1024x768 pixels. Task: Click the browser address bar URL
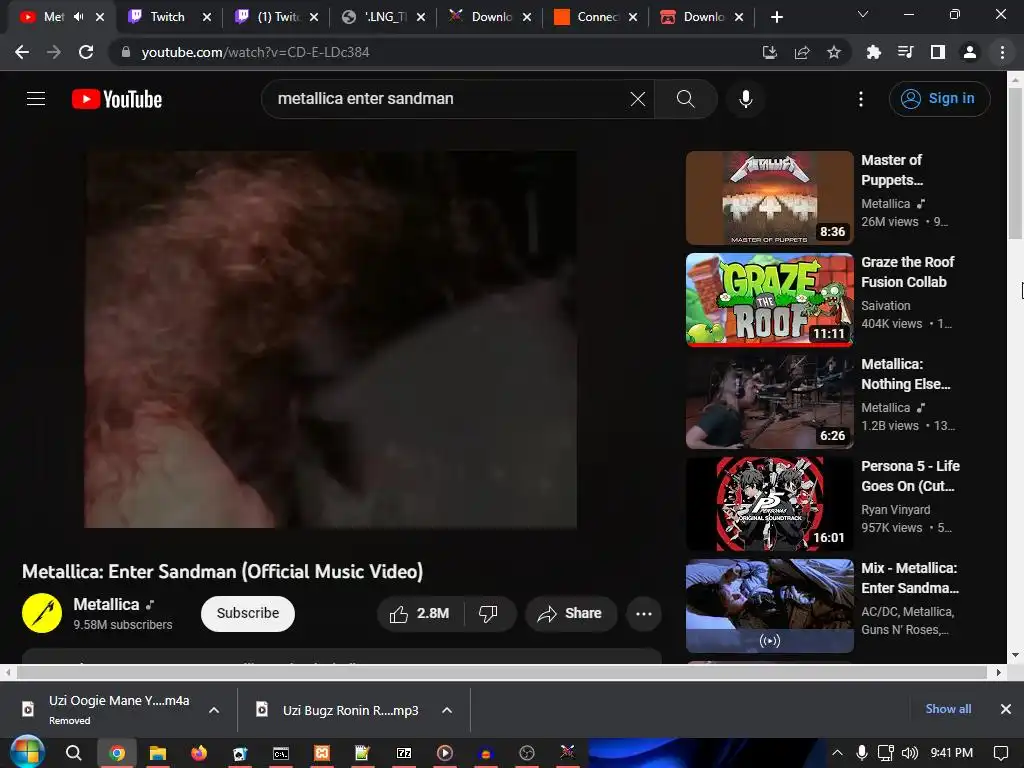(x=255, y=52)
